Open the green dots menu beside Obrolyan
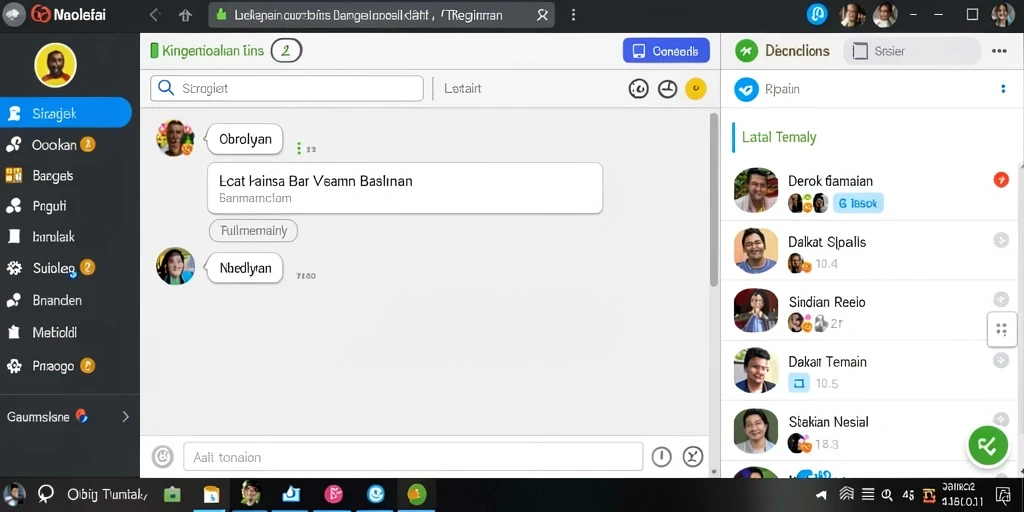 (298, 149)
